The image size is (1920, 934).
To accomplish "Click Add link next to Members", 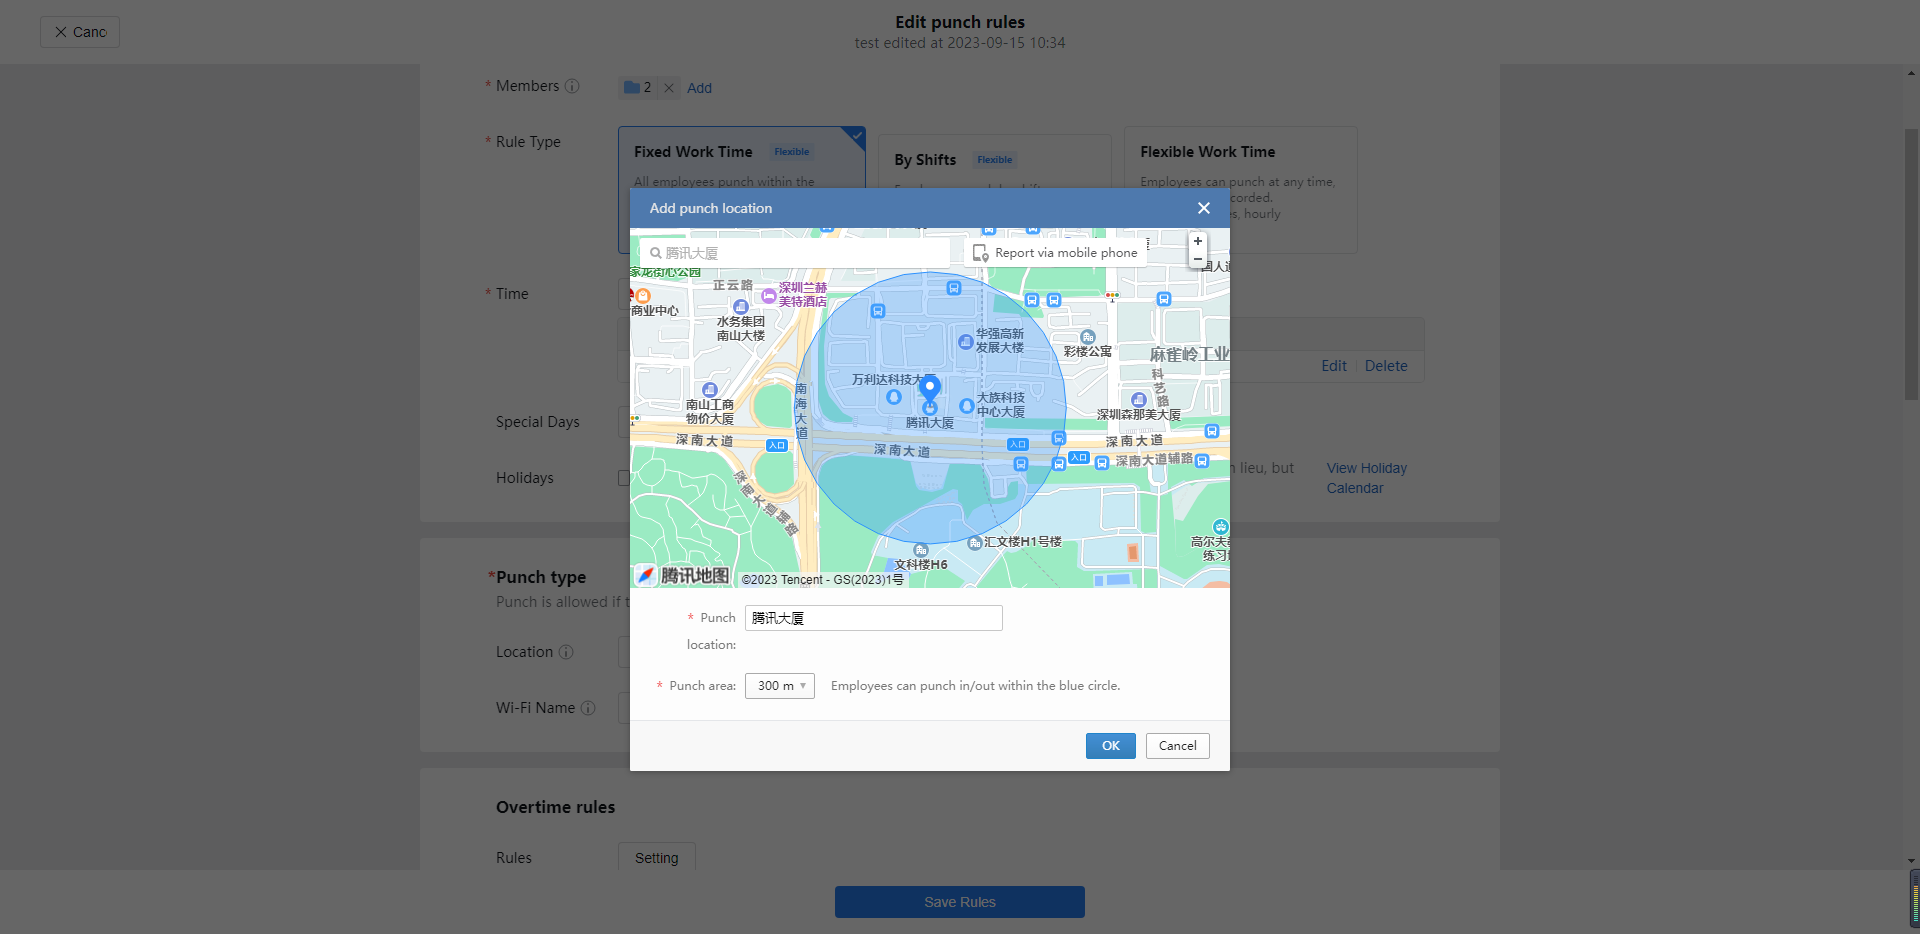I will pyautogui.click(x=700, y=88).
